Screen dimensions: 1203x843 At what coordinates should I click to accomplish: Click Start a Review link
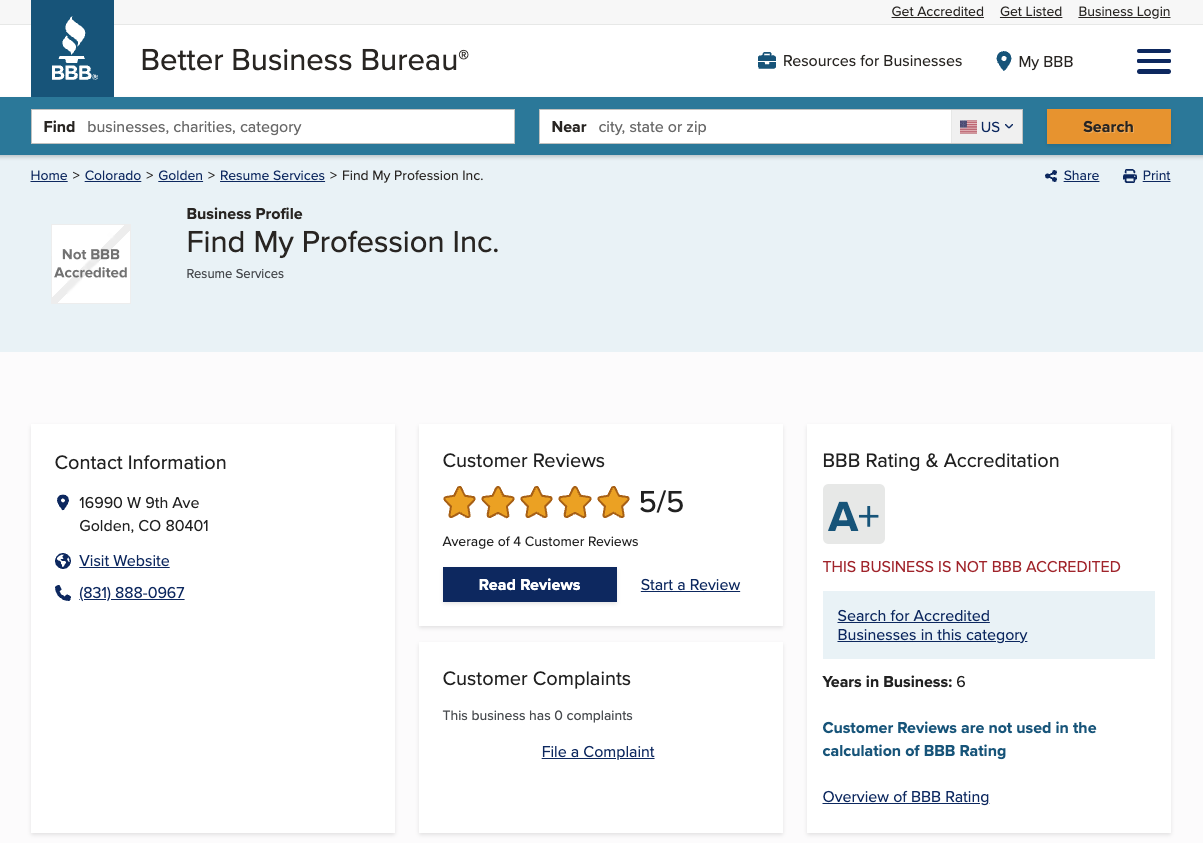point(691,585)
